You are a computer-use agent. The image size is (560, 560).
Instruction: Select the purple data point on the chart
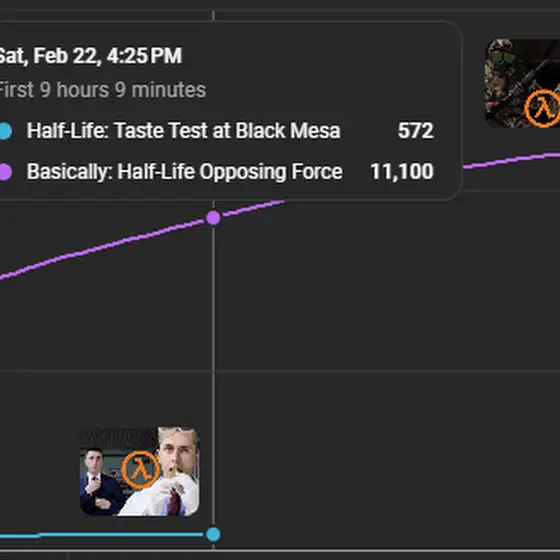pos(213,218)
